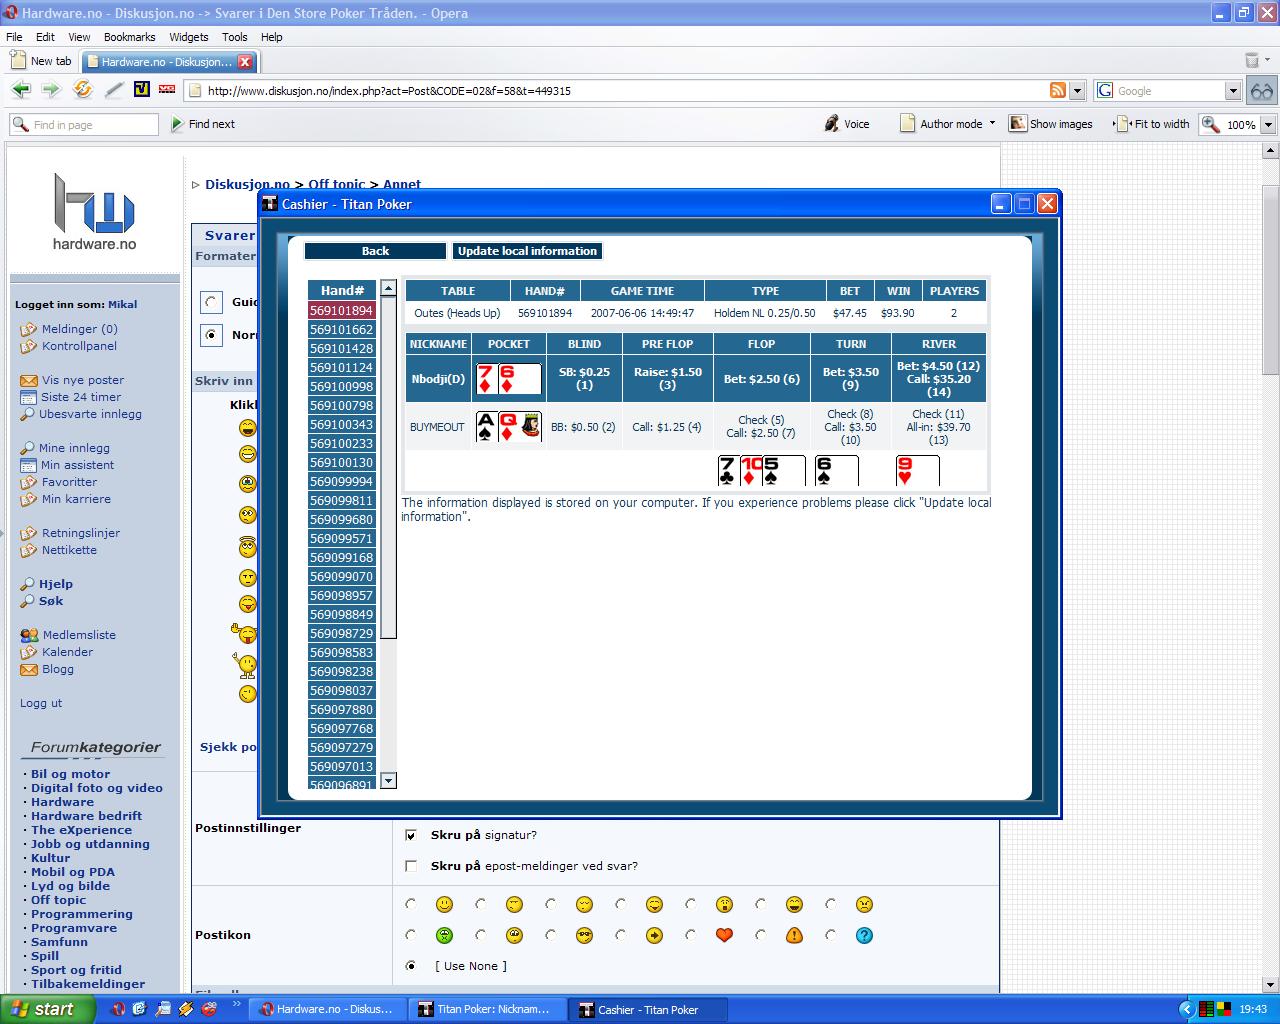Click the Medlemsliste sidebar link
This screenshot has width=1280, height=1024.
click(x=79, y=635)
